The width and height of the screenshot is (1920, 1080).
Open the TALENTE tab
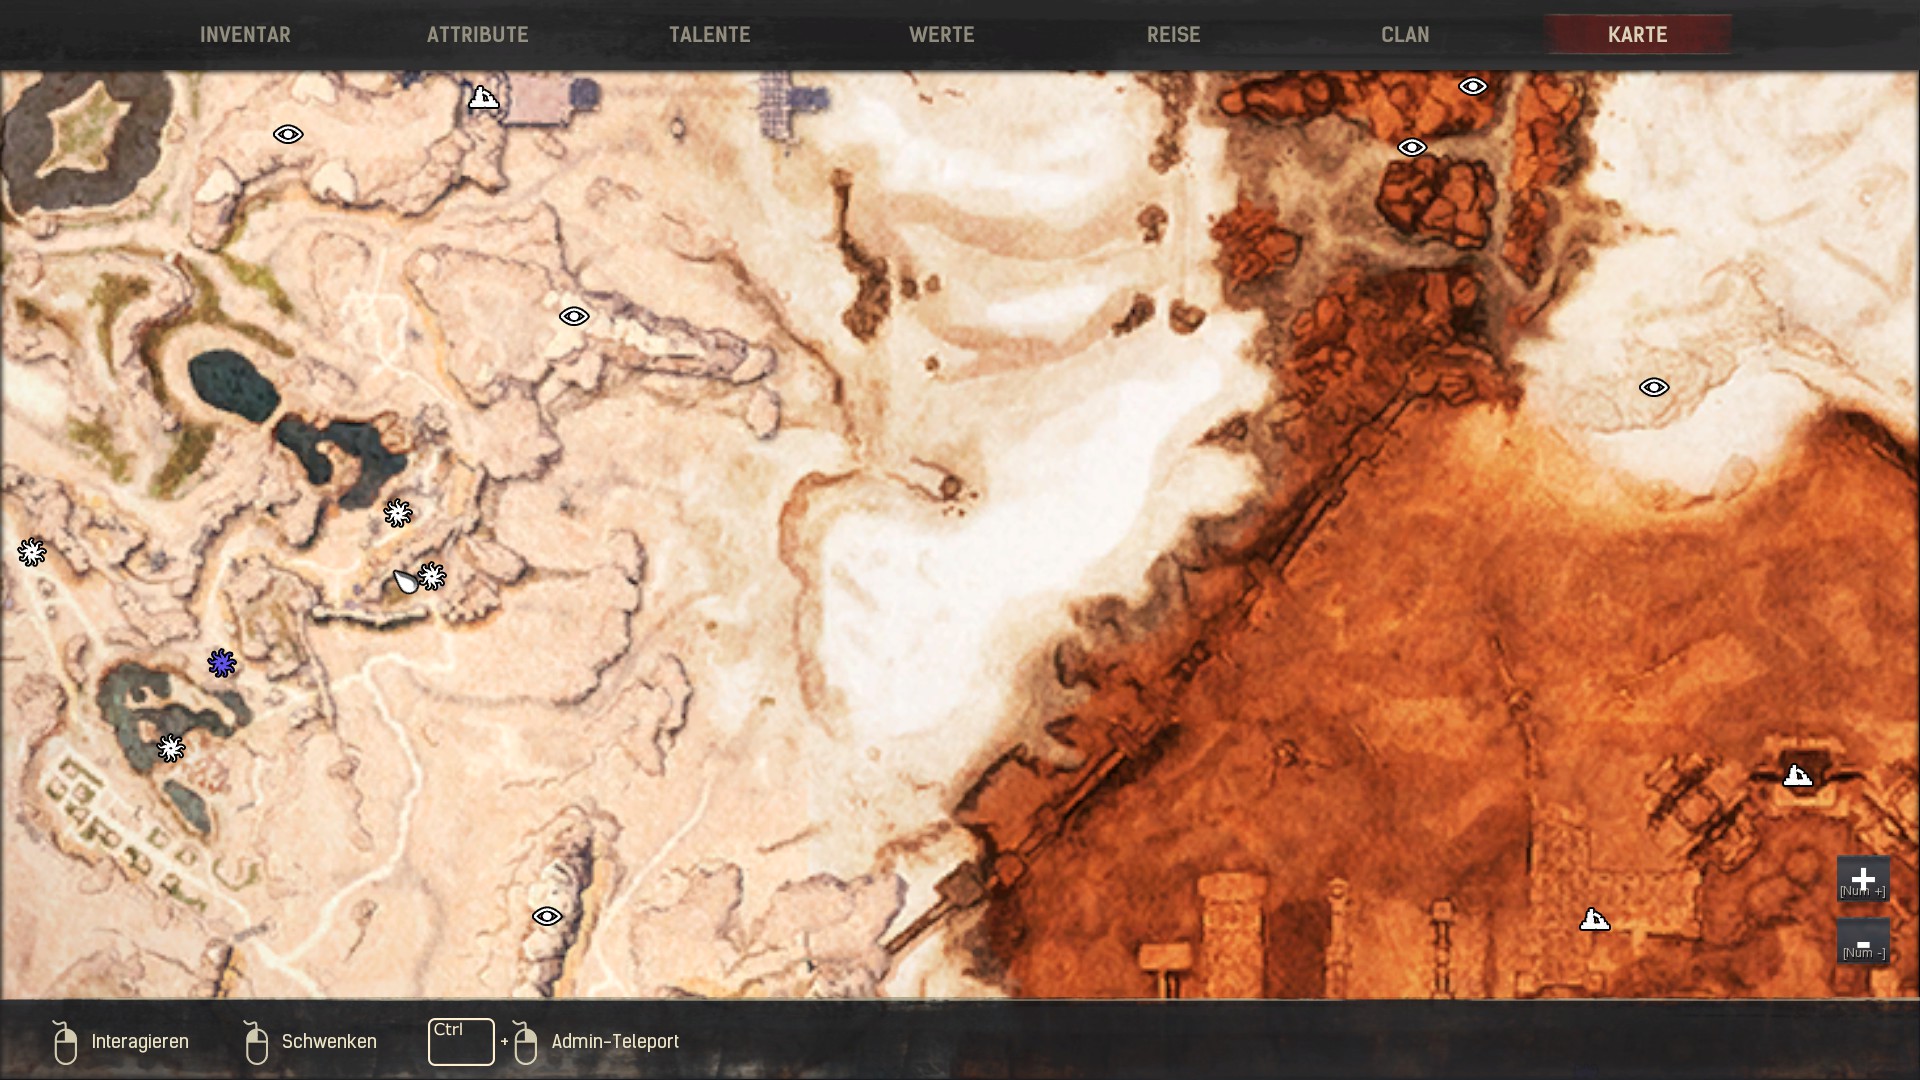(709, 34)
